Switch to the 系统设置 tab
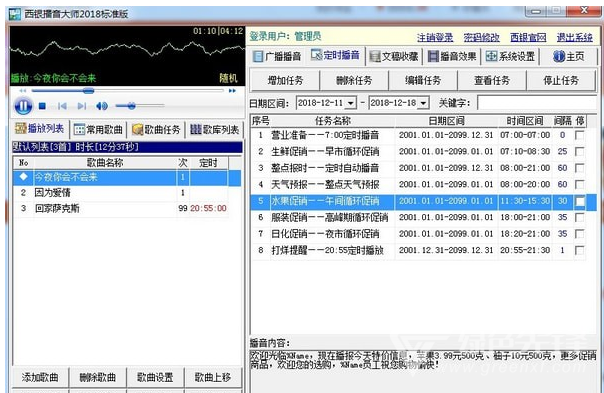Screen dimensions: 604x393 [x=510, y=57]
